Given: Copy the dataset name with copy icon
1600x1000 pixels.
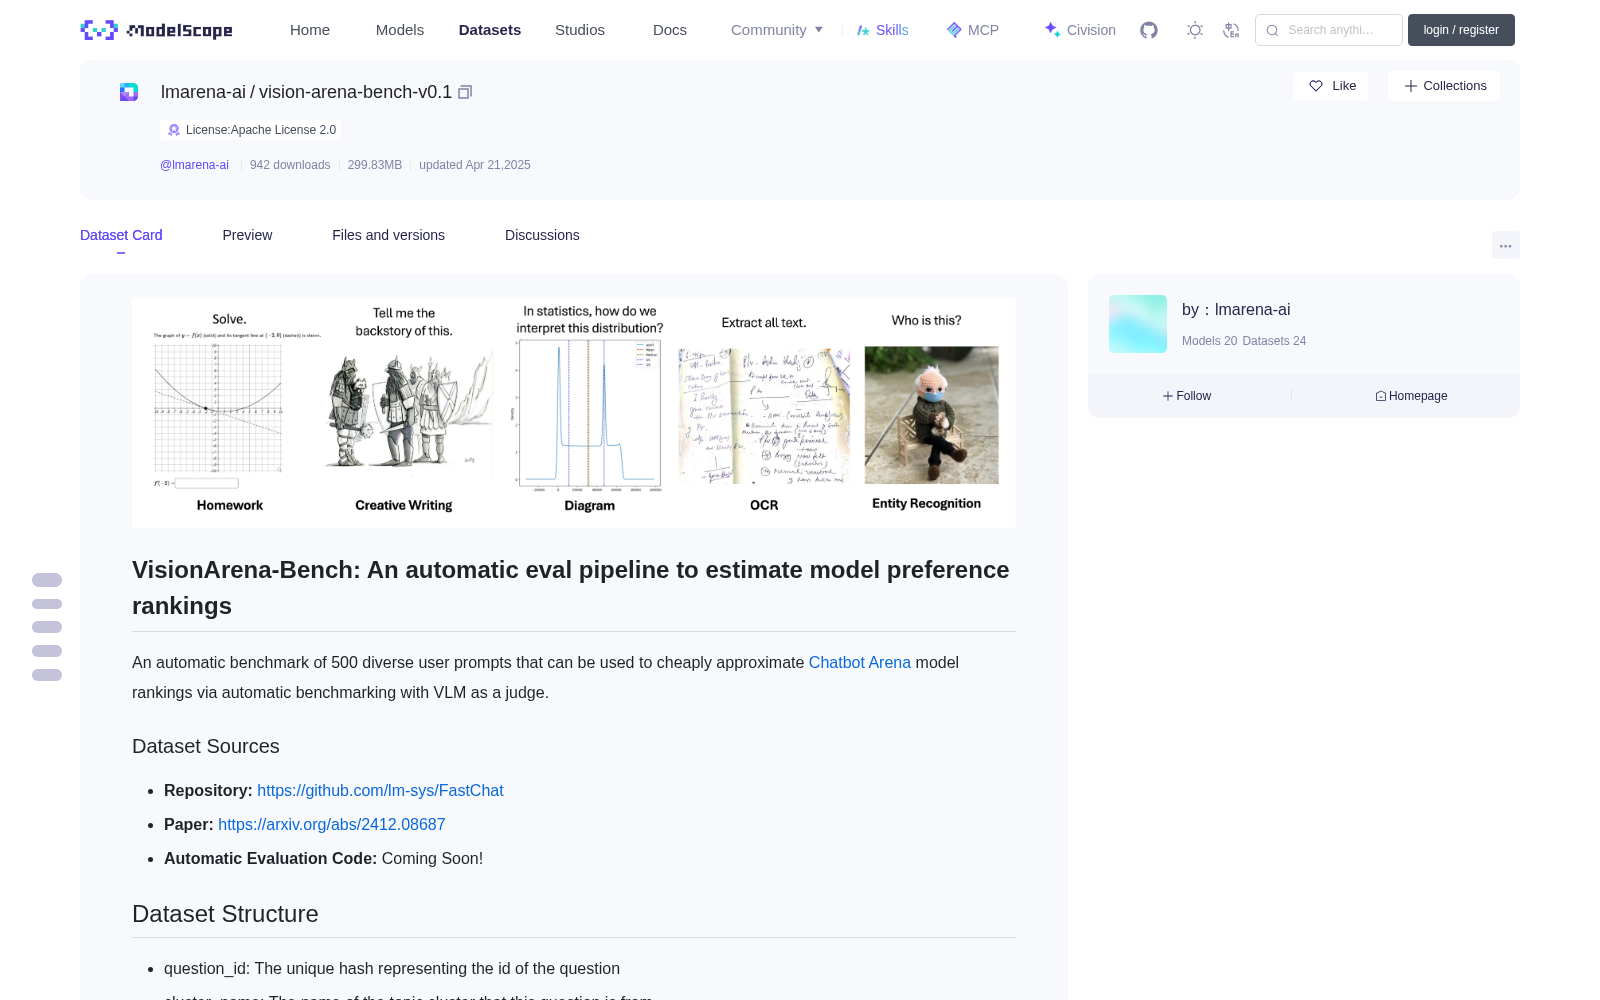Looking at the screenshot, I should [x=465, y=92].
